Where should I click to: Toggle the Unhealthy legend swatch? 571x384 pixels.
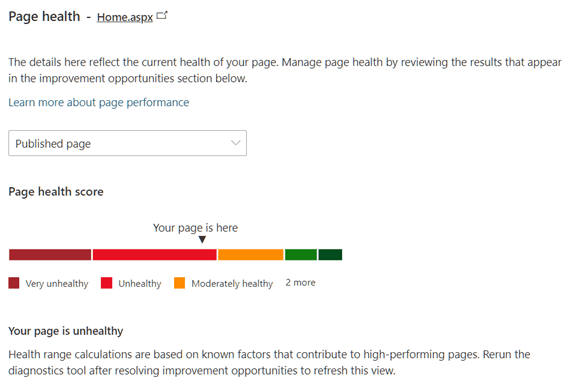(x=106, y=283)
